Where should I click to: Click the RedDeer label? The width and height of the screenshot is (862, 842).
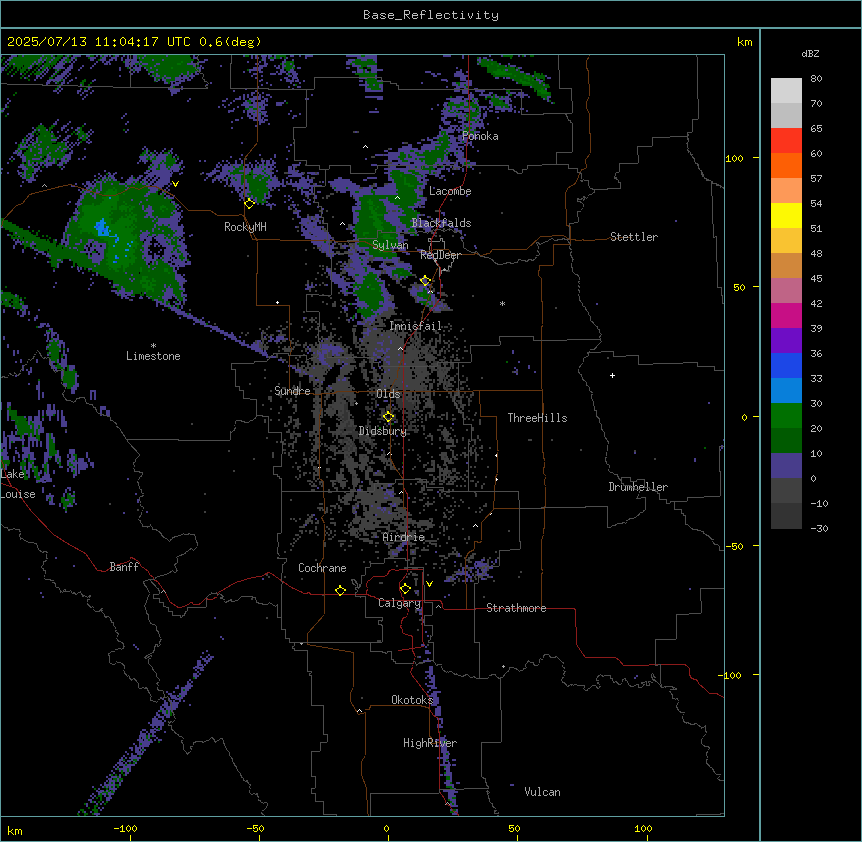pos(440,255)
